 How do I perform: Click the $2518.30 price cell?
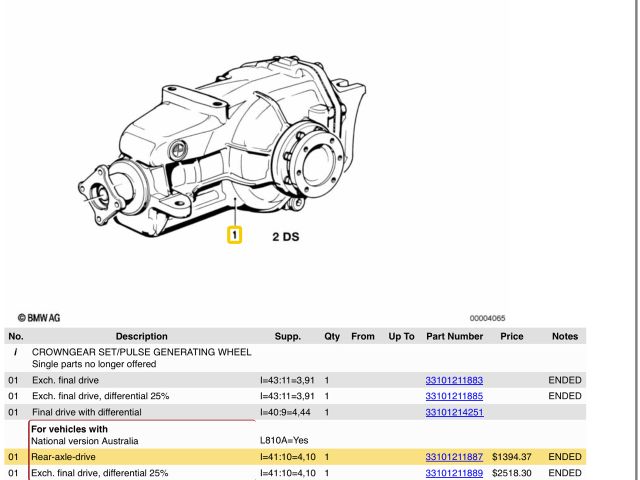pyautogui.click(x=512, y=473)
